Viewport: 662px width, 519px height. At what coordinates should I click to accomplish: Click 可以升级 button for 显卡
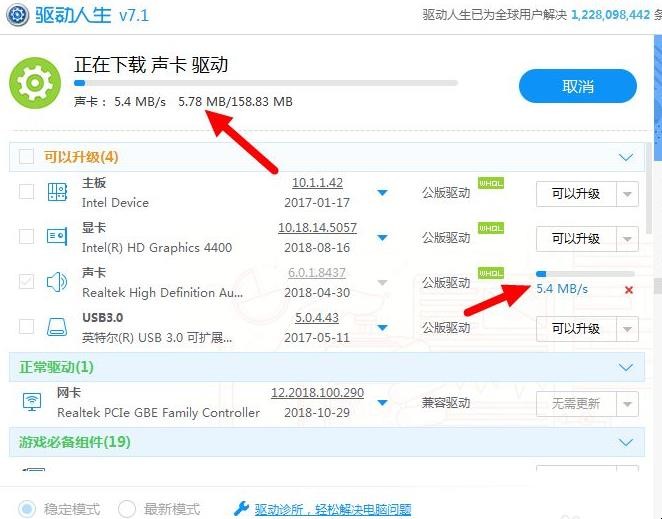(576, 239)
